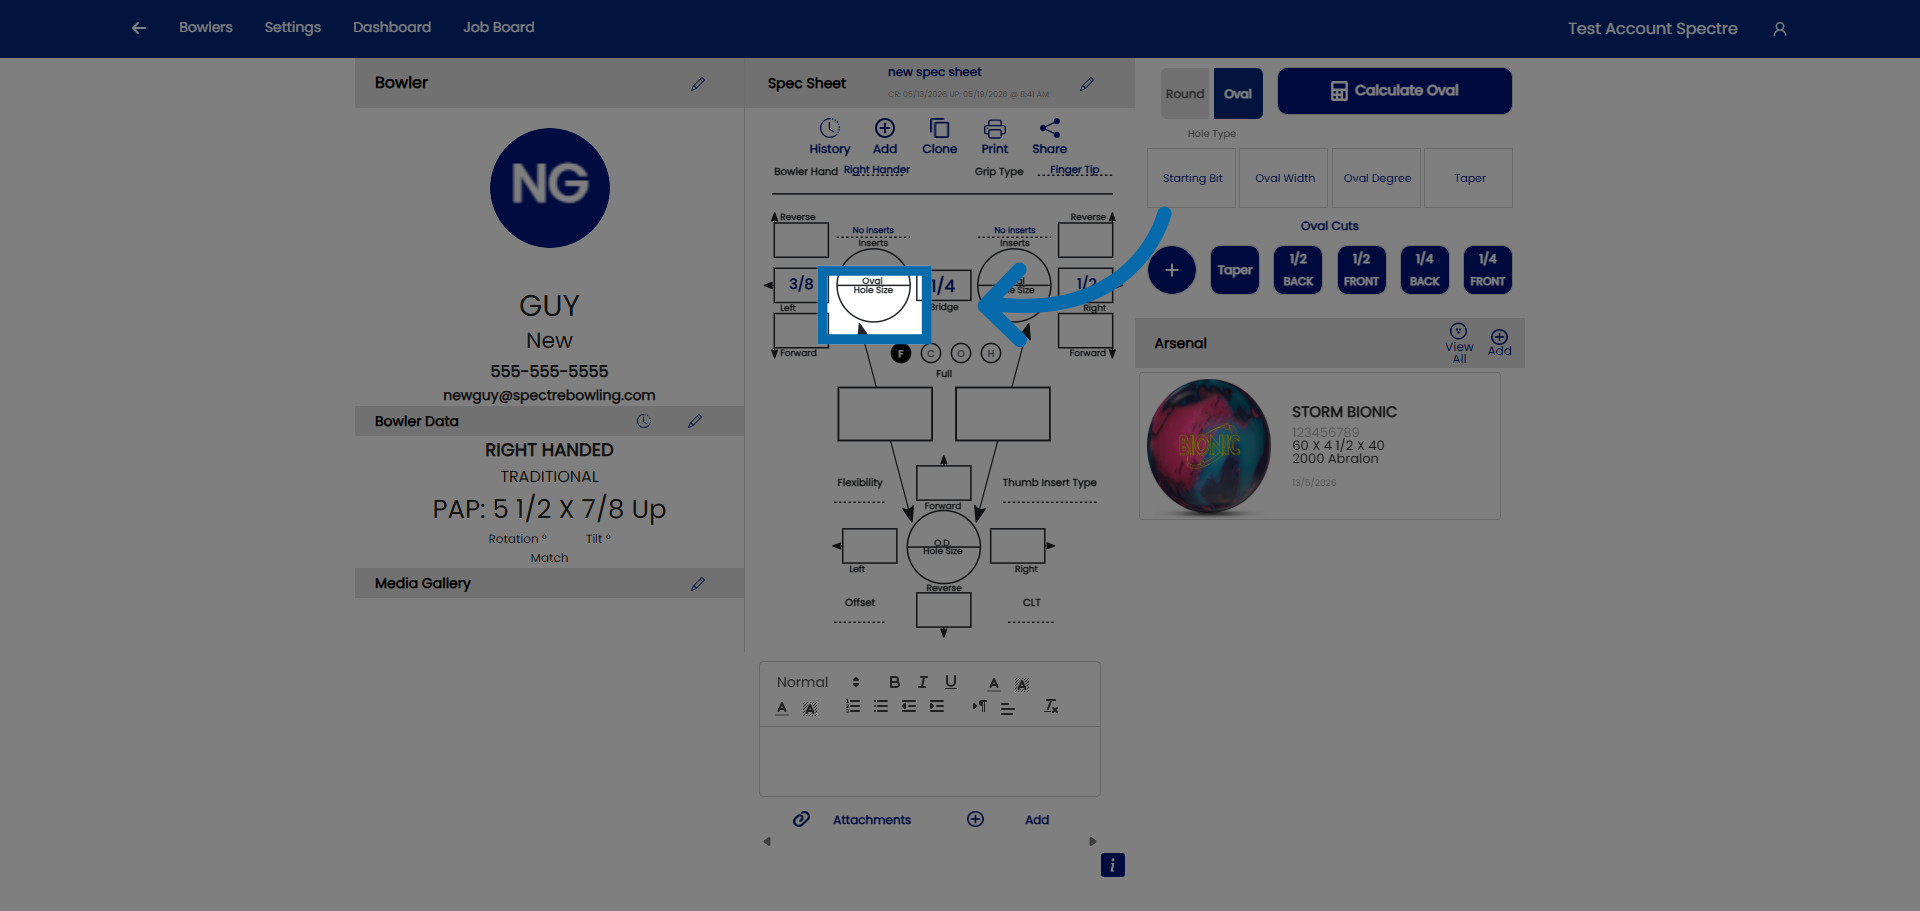Toggle text direction in the notes editor
1920x911 pixels.
[980, 707]
